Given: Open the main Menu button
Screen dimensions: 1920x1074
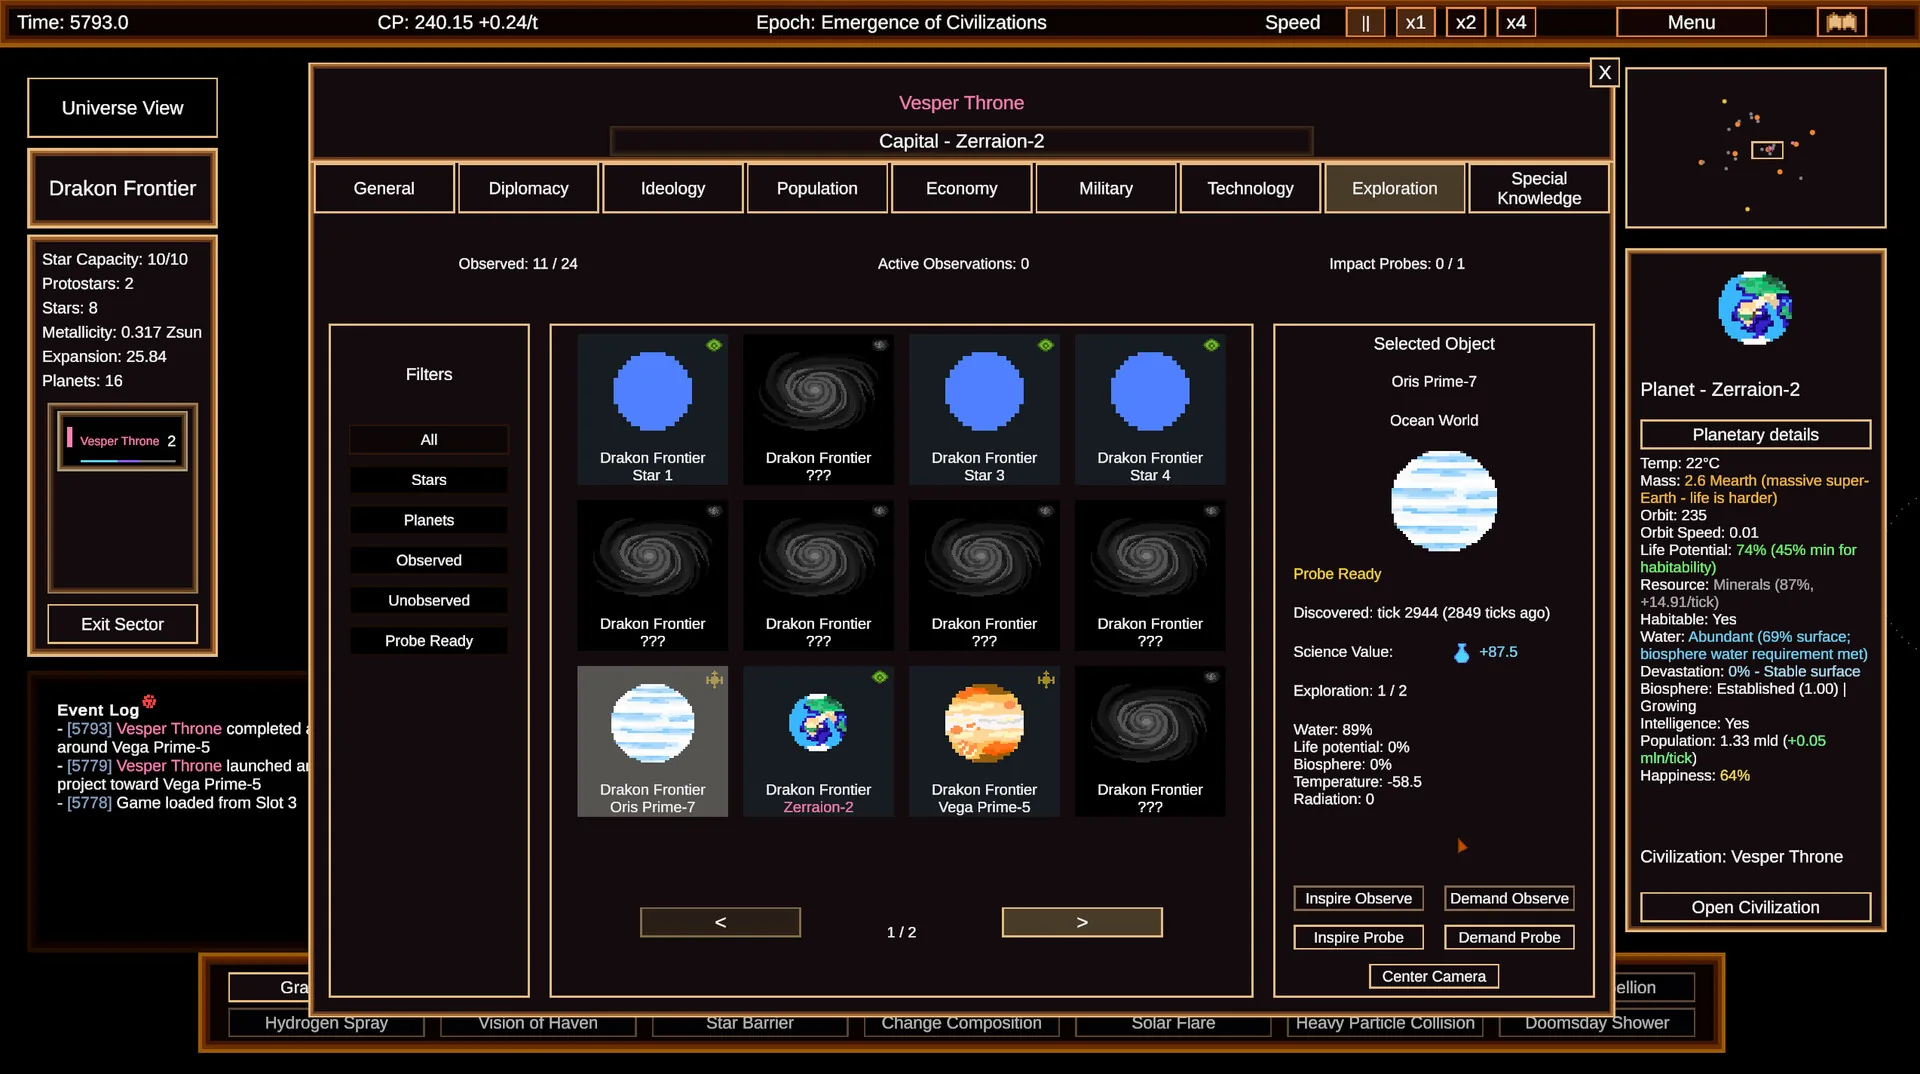Looking at the screenshot, I should (x=1691, y=22).
